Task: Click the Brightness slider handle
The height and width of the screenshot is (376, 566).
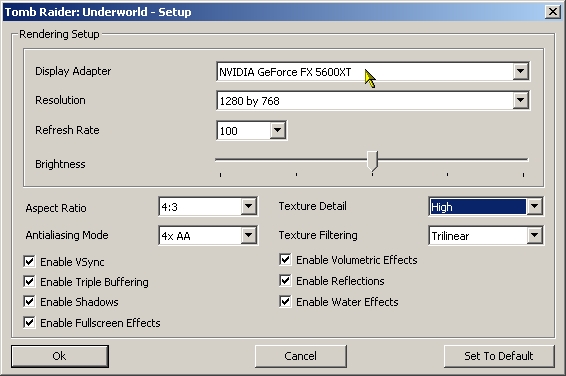Action: (x=372, y=161)
